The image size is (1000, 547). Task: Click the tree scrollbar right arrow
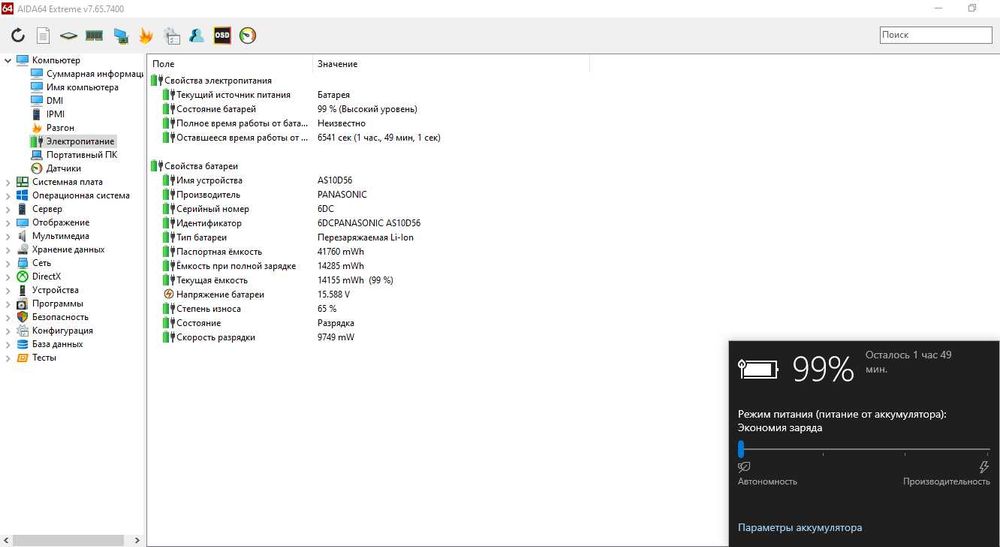tap(136, 540)
